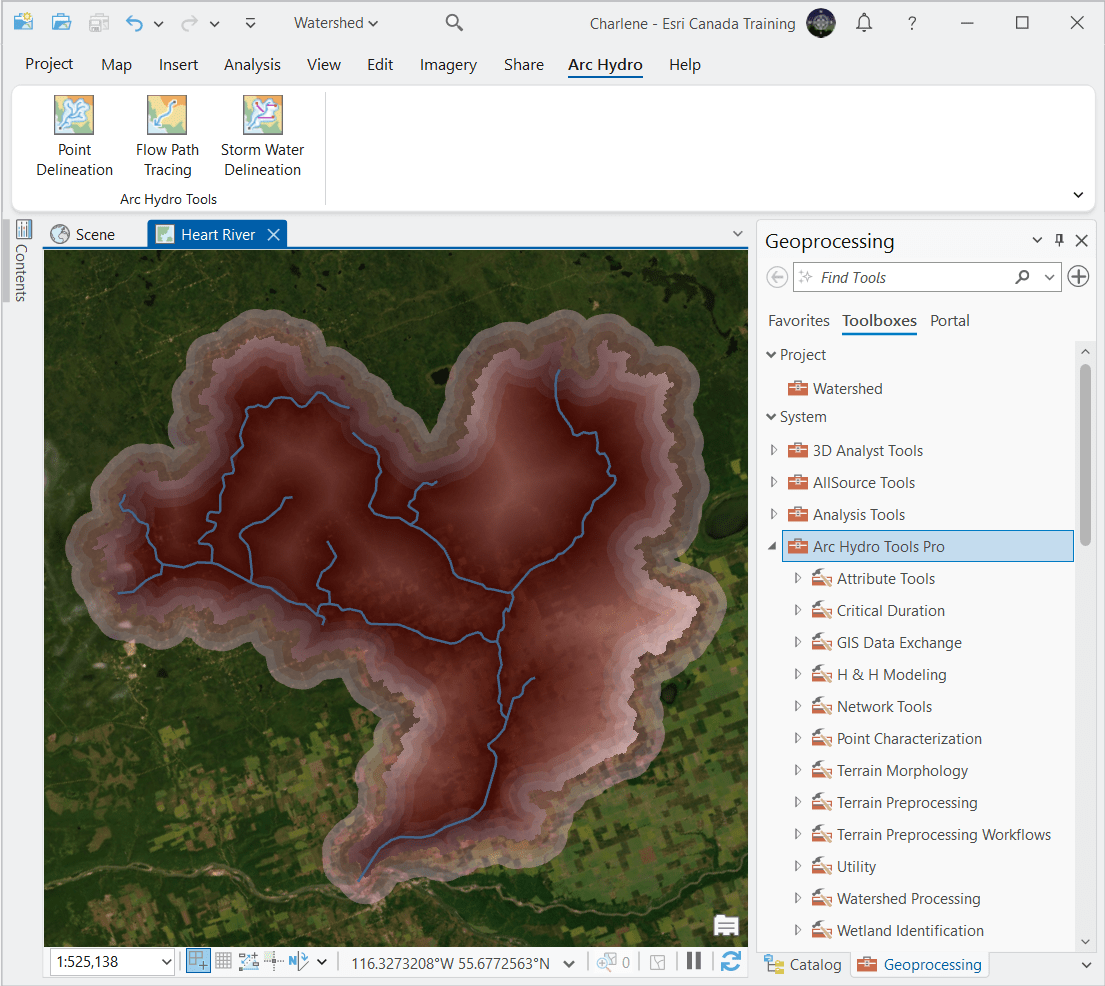This screenshot has height=986, width=1105.
Task: Switch to the Imagery ribbon tab
Action: [x=448, y=65]
